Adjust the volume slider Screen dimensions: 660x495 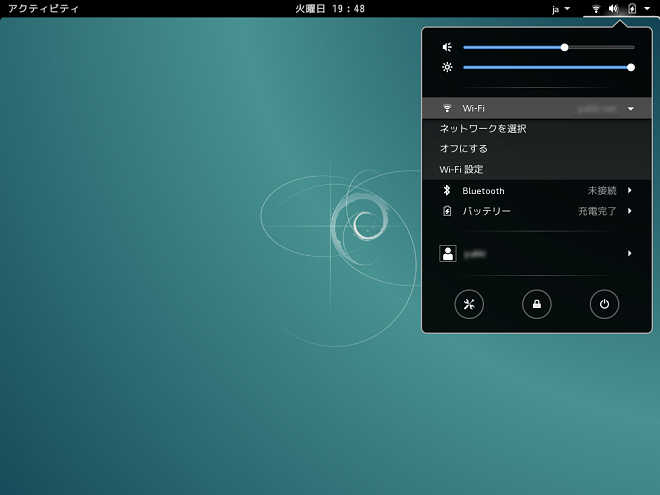pyautogui.click(x=549, y=47)
